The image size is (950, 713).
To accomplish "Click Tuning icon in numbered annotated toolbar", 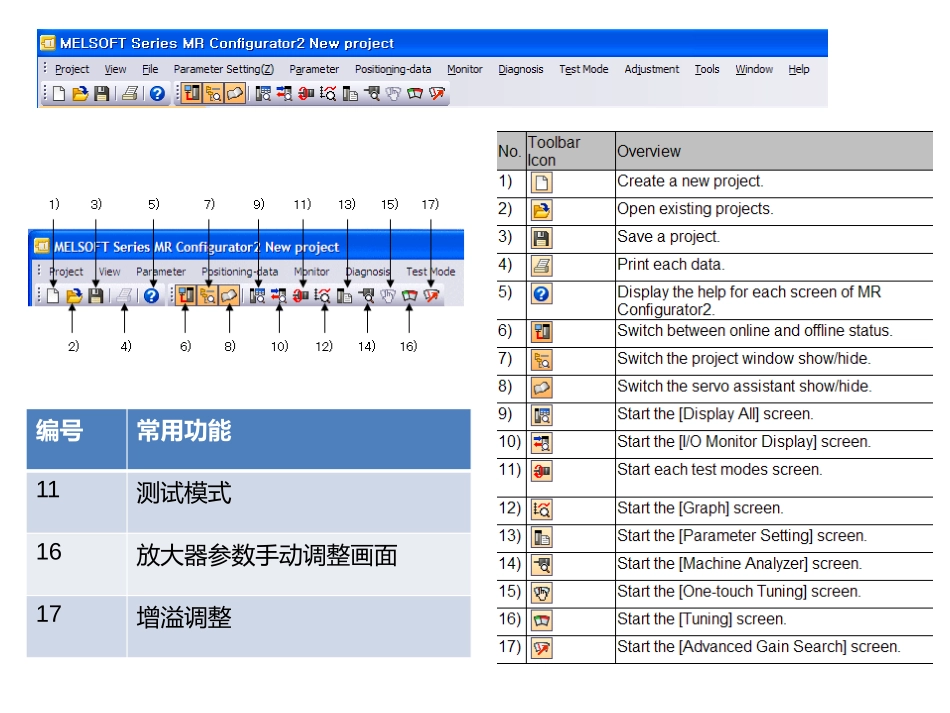I will (x=410, y=296).
